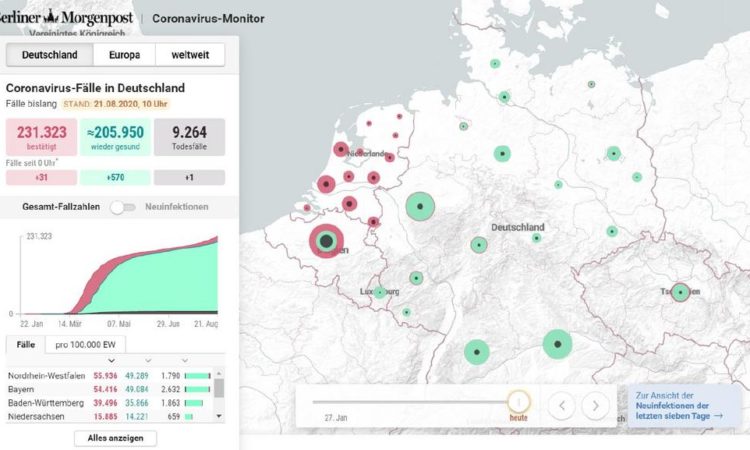Click the green bubble near Deutschland label
The height and width of the screenshot is (450, 750).
tap(479, 245)
